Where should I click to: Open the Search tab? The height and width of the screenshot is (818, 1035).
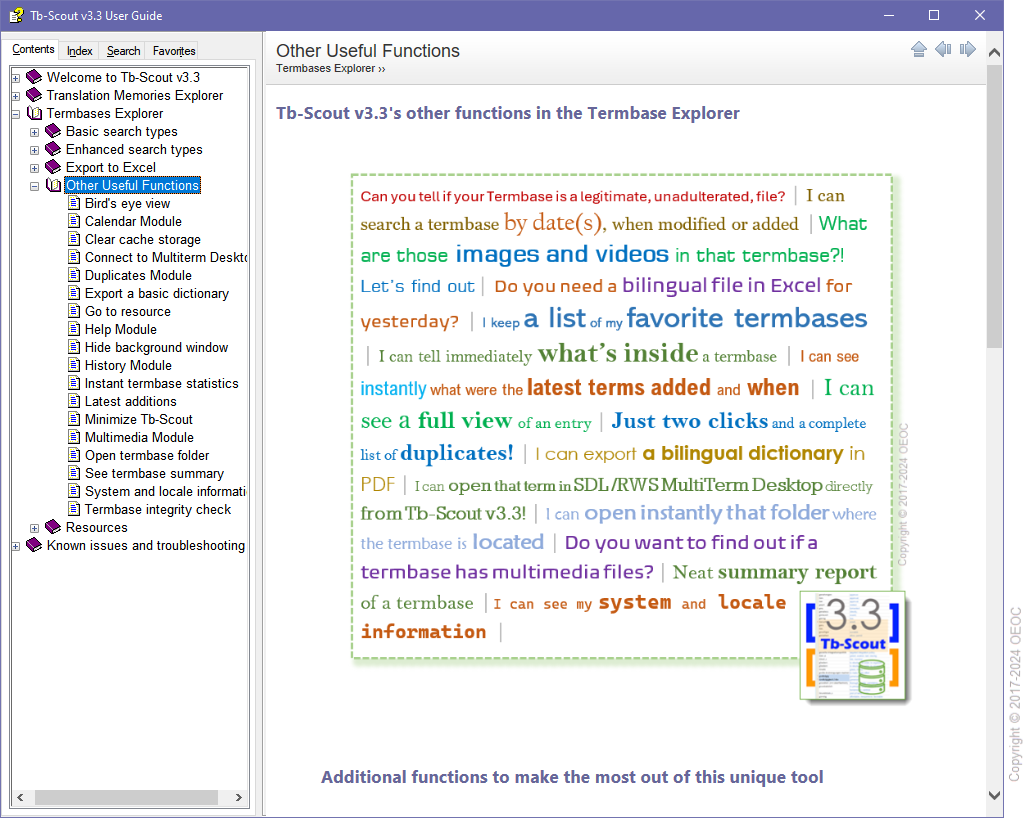(x=124, y=51)
